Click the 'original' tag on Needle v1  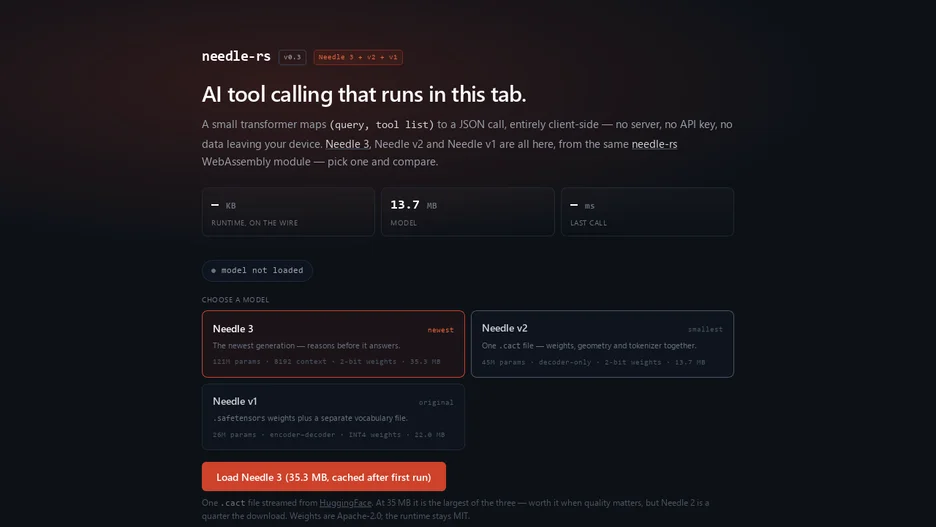tap(436, 403)
